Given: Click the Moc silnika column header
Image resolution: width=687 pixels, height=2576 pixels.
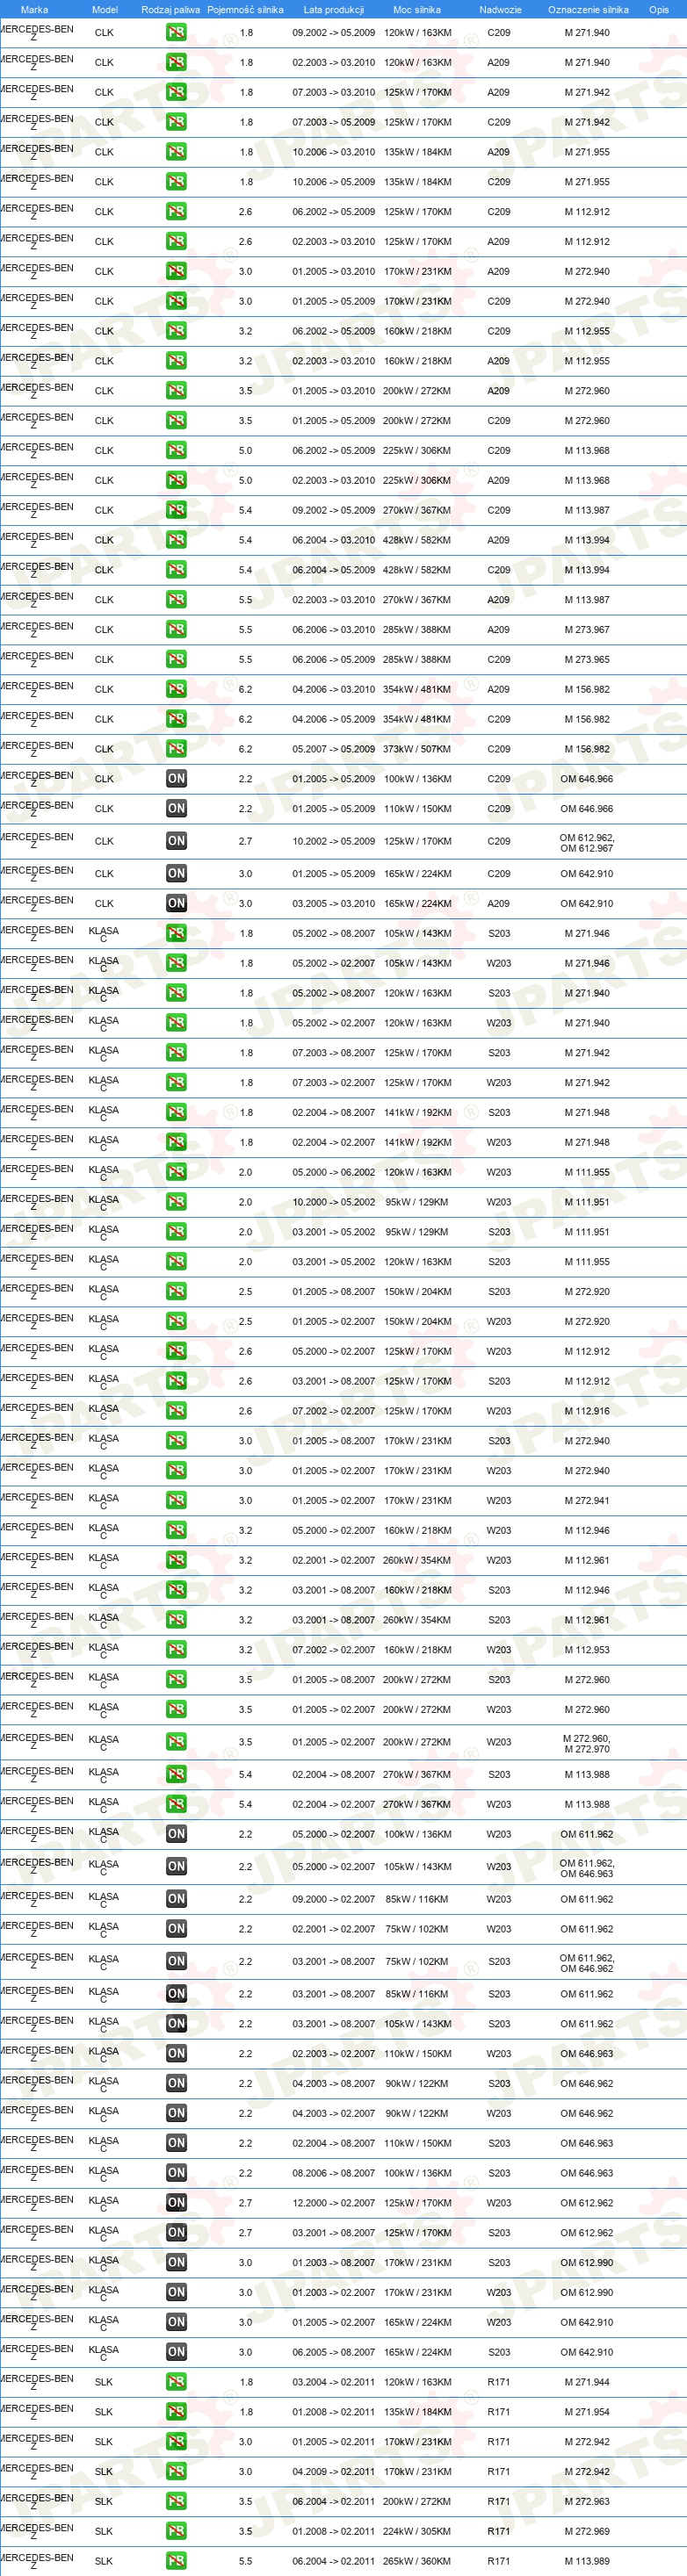Looking at the screenshot, I should pos(417,9).
